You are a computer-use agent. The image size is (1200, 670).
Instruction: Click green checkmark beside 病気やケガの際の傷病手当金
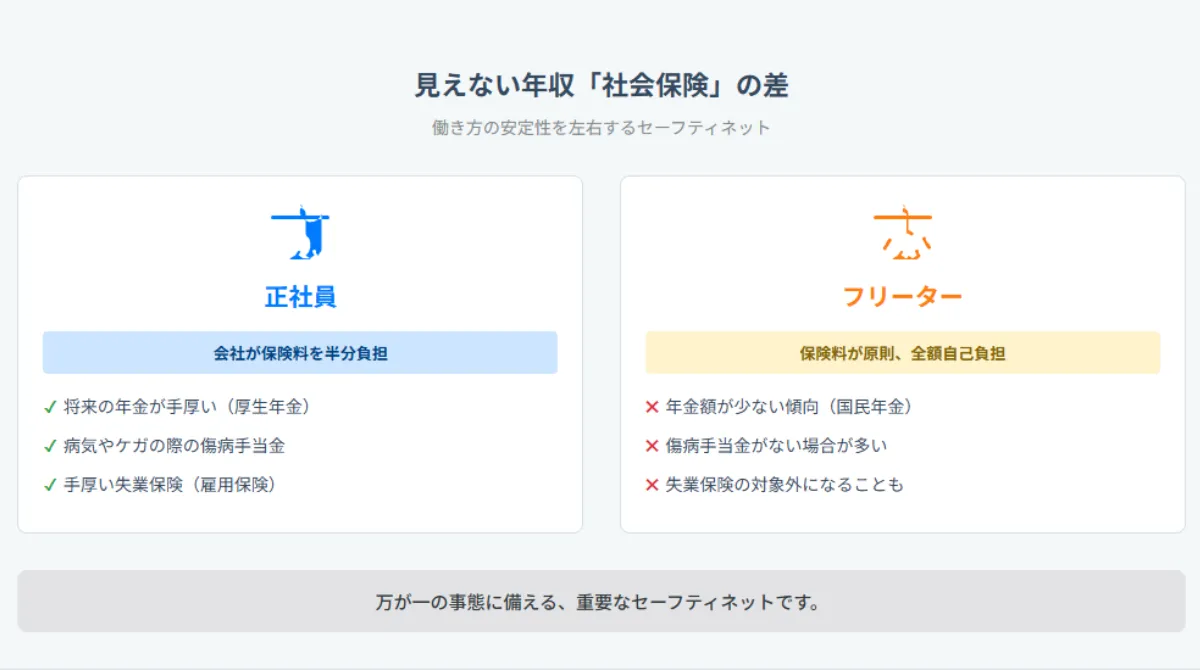(x=50, y=446)
